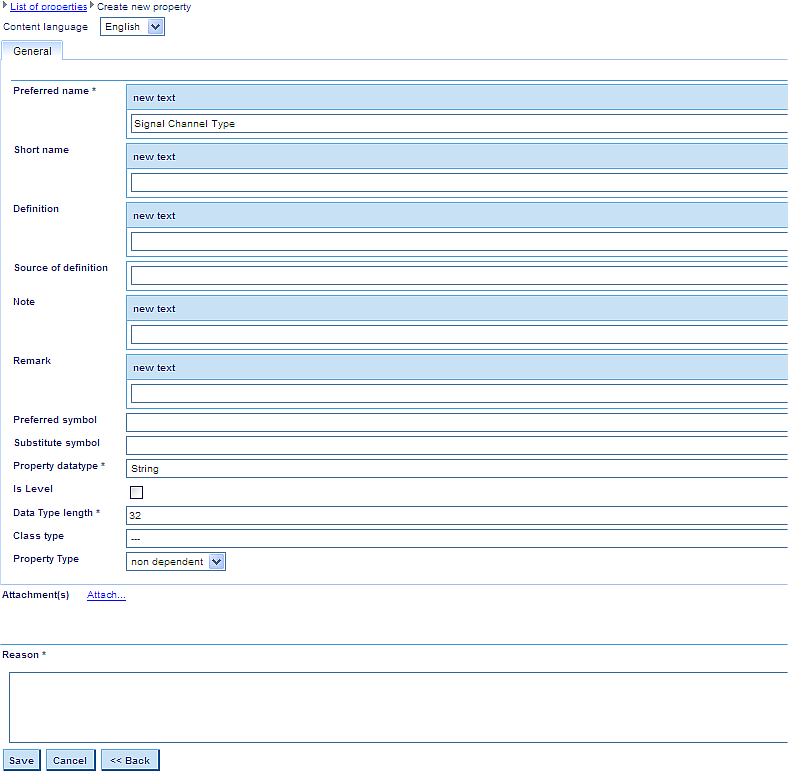This screenshot has height=776, width=788.
Task: Toggle the Is Level checkbox
Action: coord(136,492)
